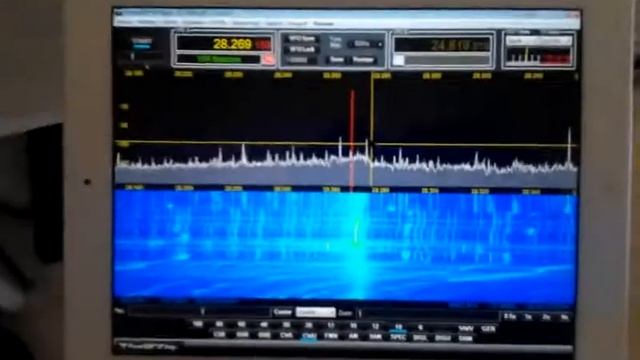
Task: Select the 80 meter band button
Action: click(220, 324)
